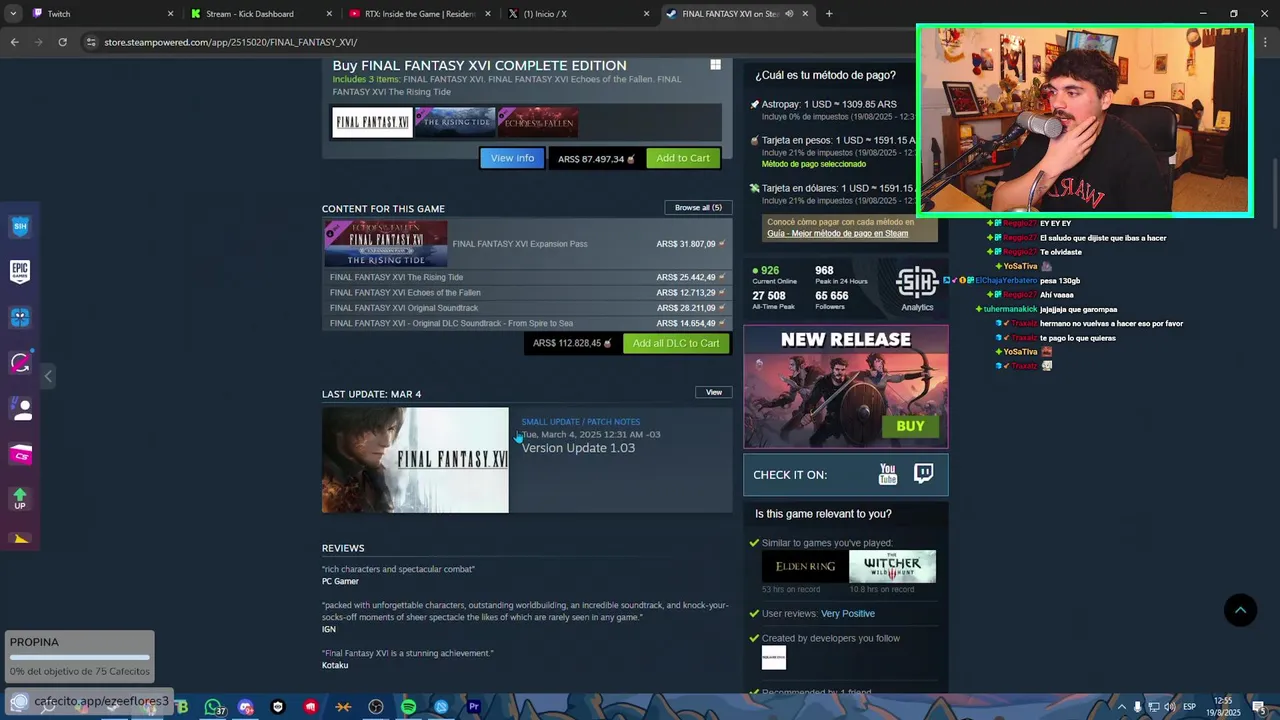
Task: Click The Rising Tide bundle thumbnail
Action: click(456, 122)
